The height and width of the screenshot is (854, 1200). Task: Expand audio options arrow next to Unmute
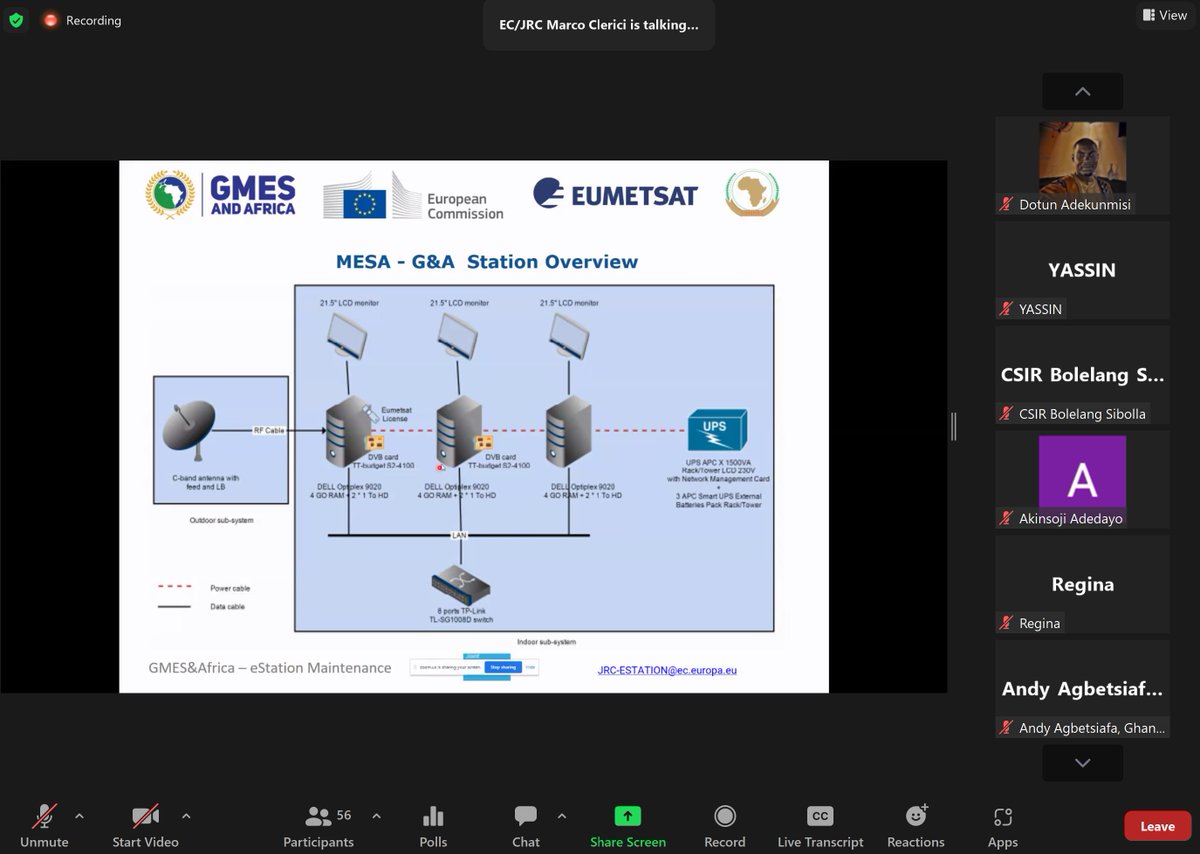tap(80, 816)
